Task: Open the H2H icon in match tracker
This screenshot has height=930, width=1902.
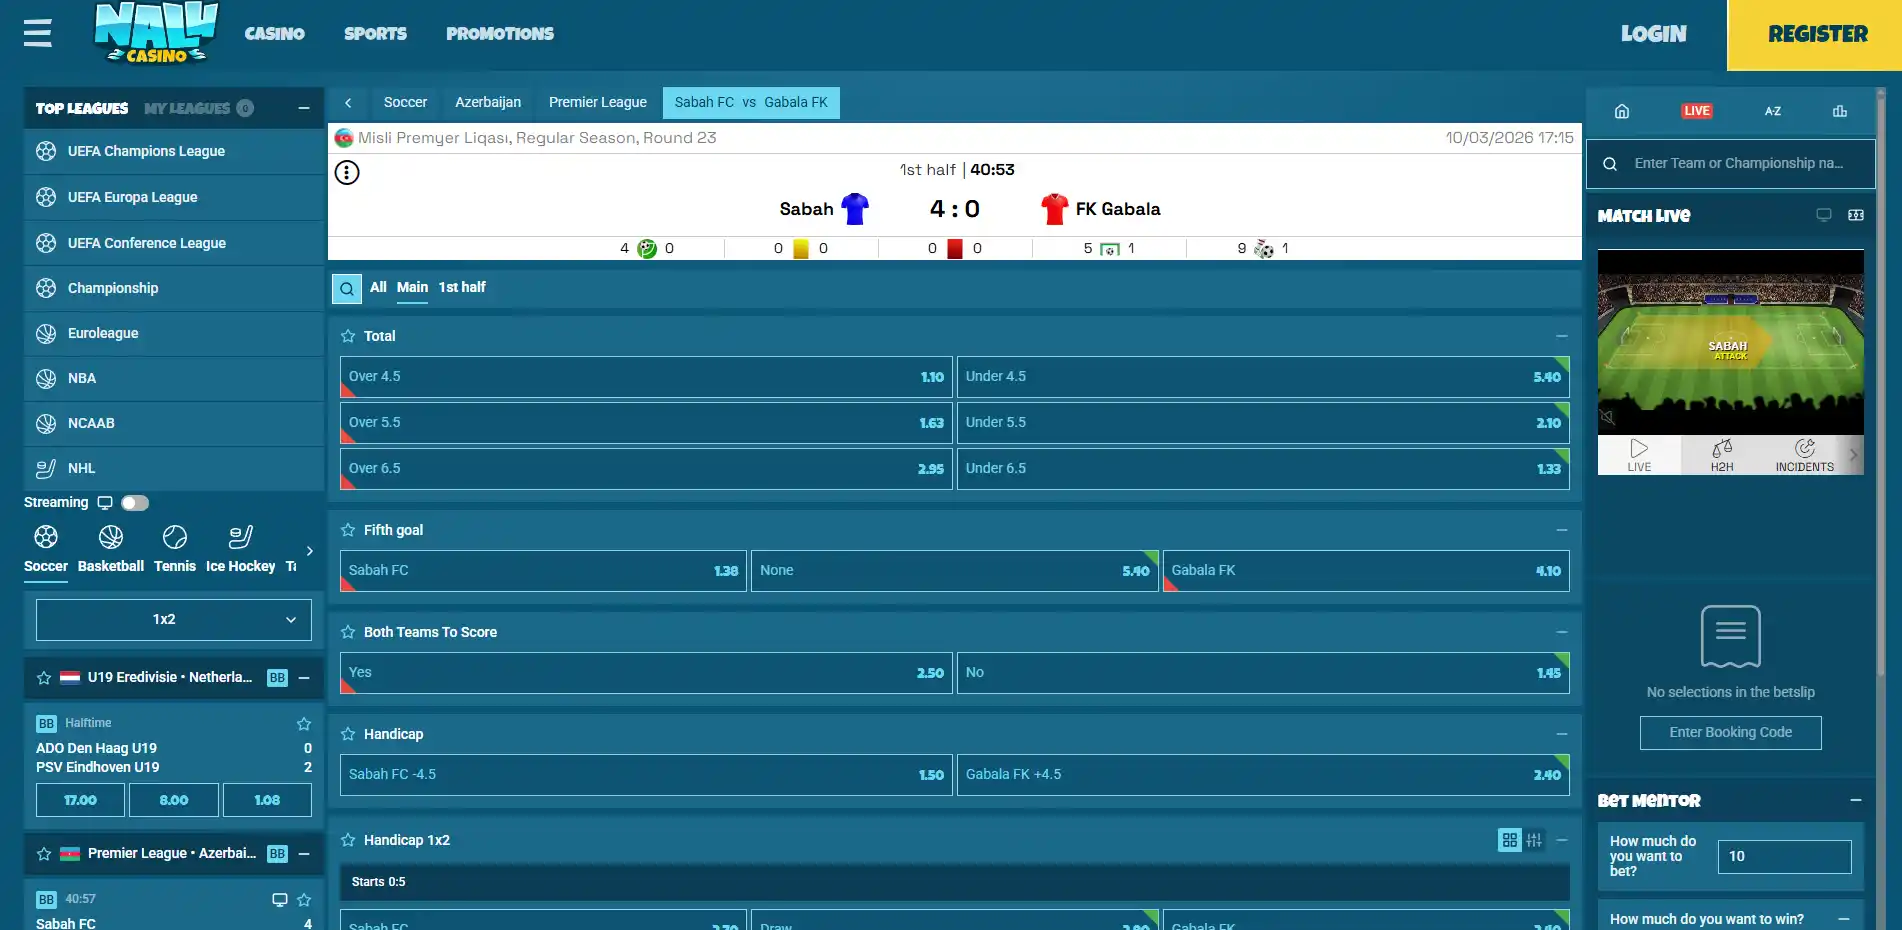Action: click(x=1722, y=455)
